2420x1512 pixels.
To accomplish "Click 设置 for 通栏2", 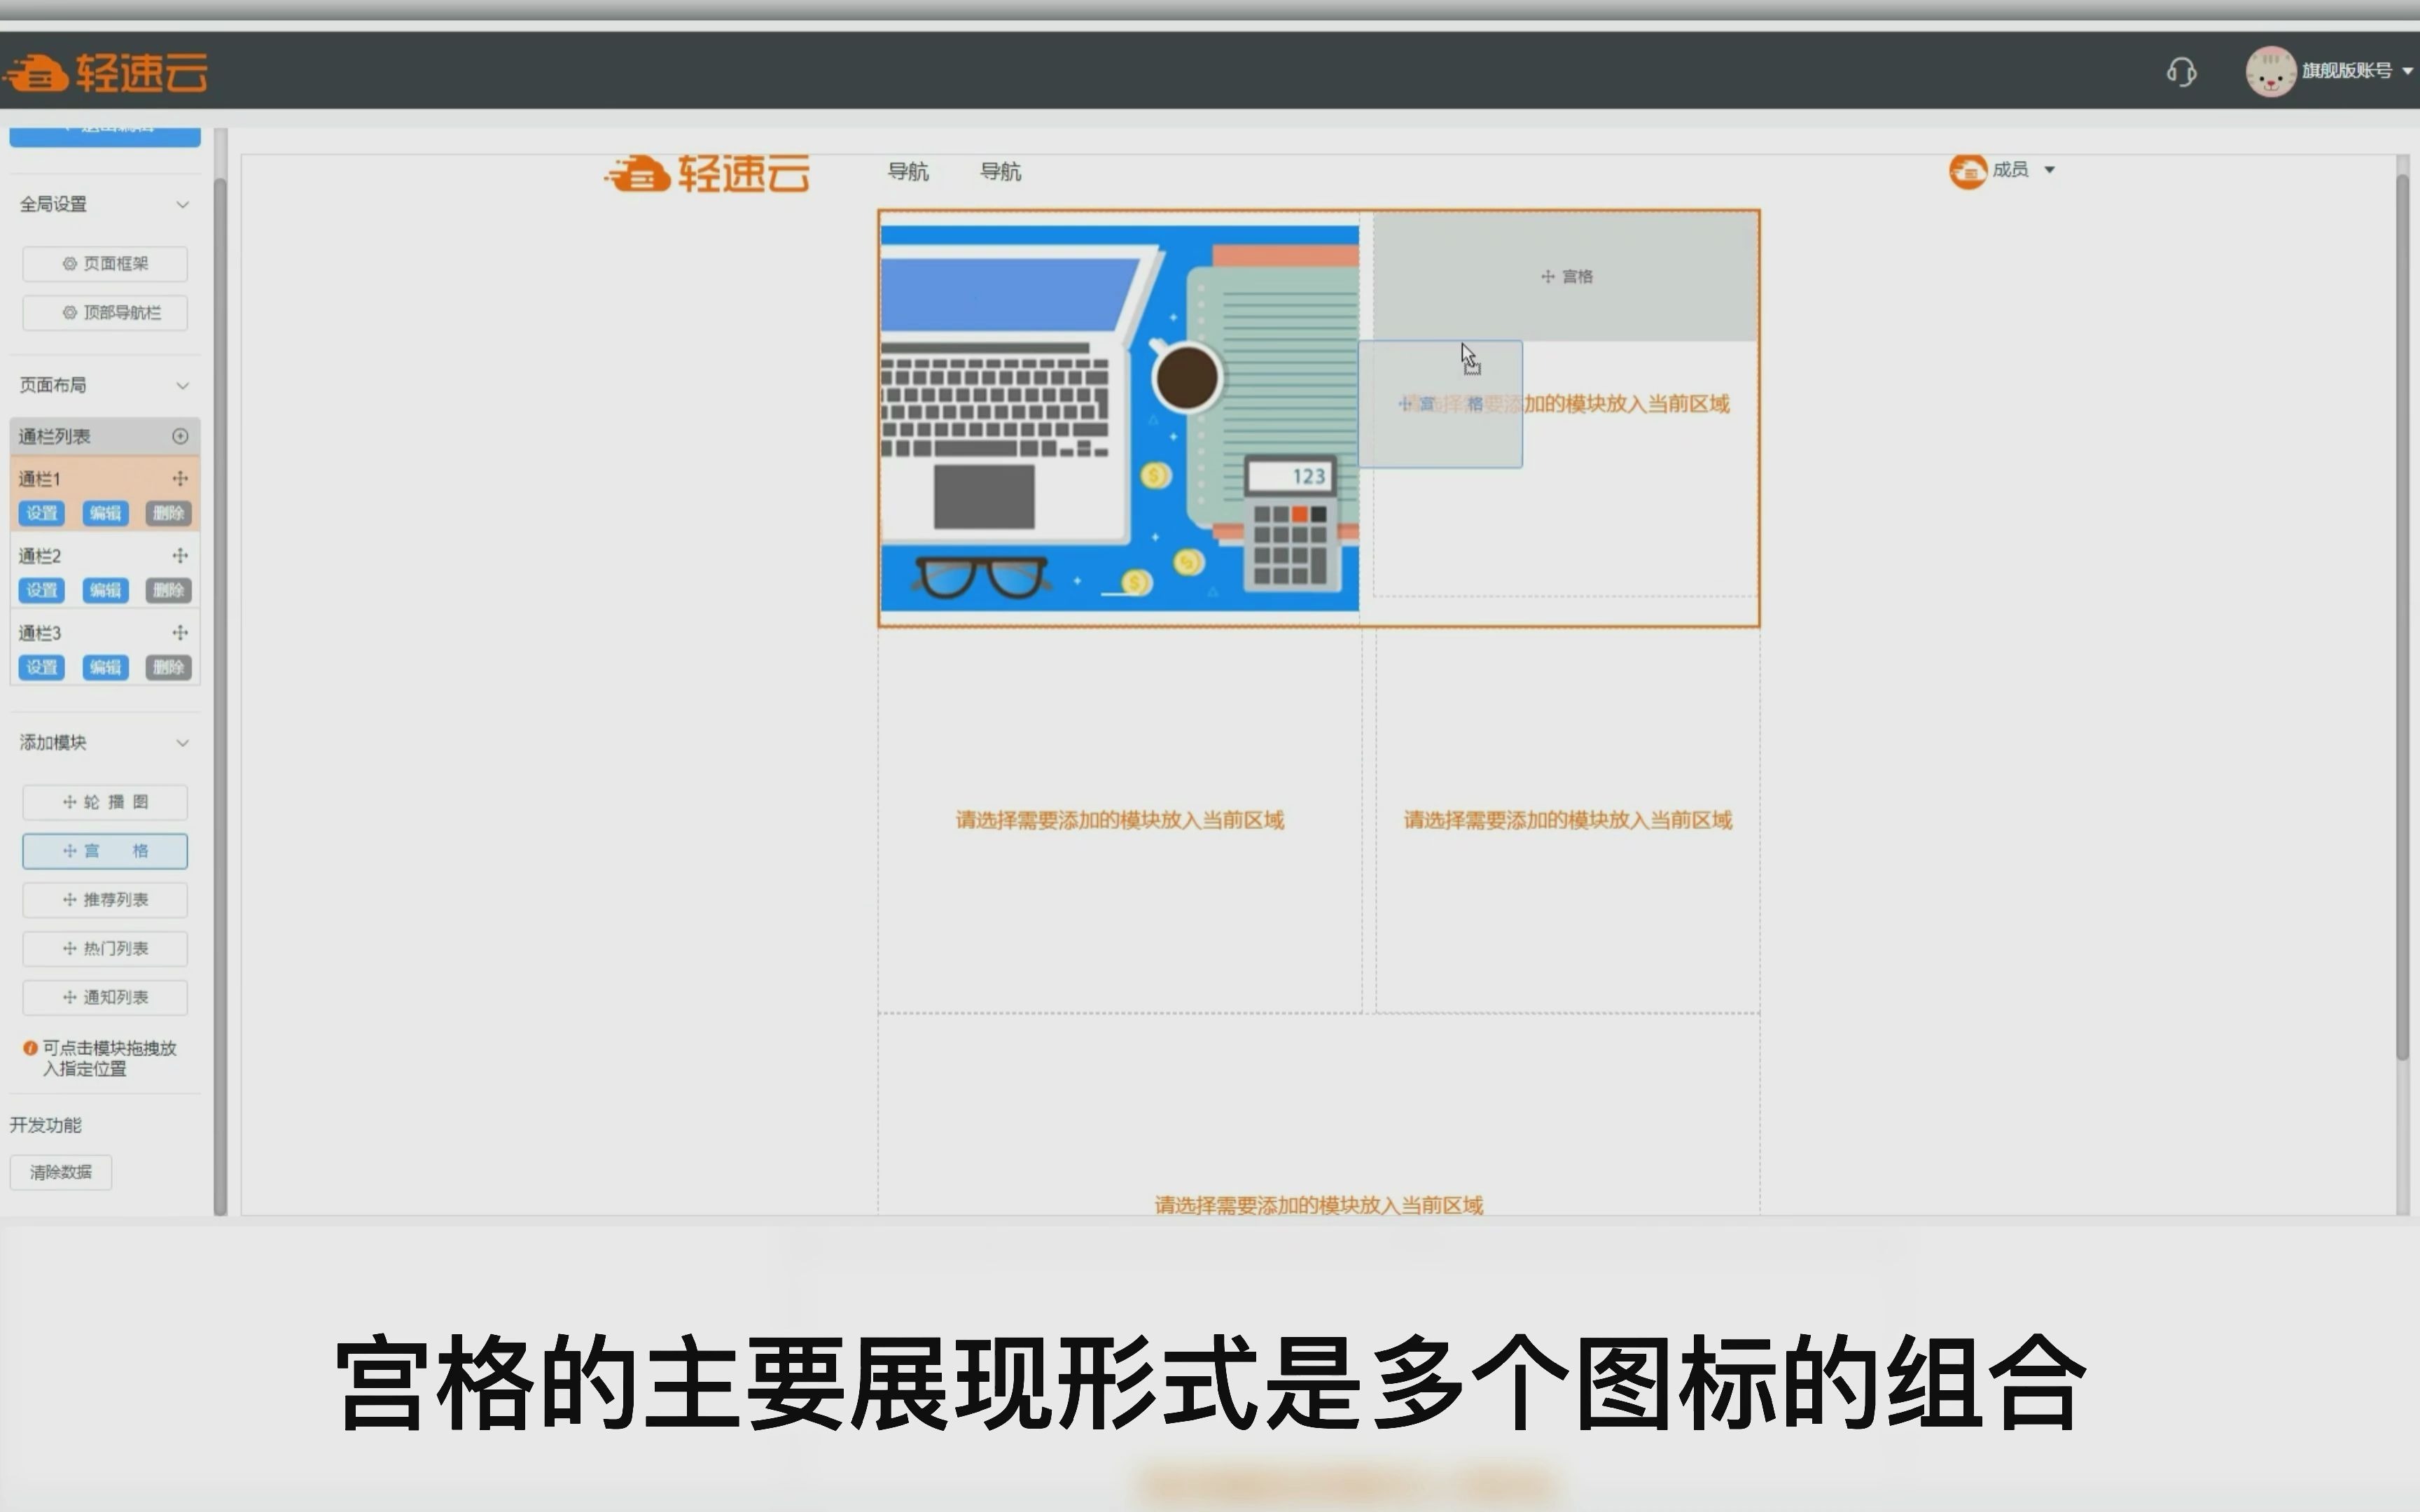I will (x=42, y=590).
